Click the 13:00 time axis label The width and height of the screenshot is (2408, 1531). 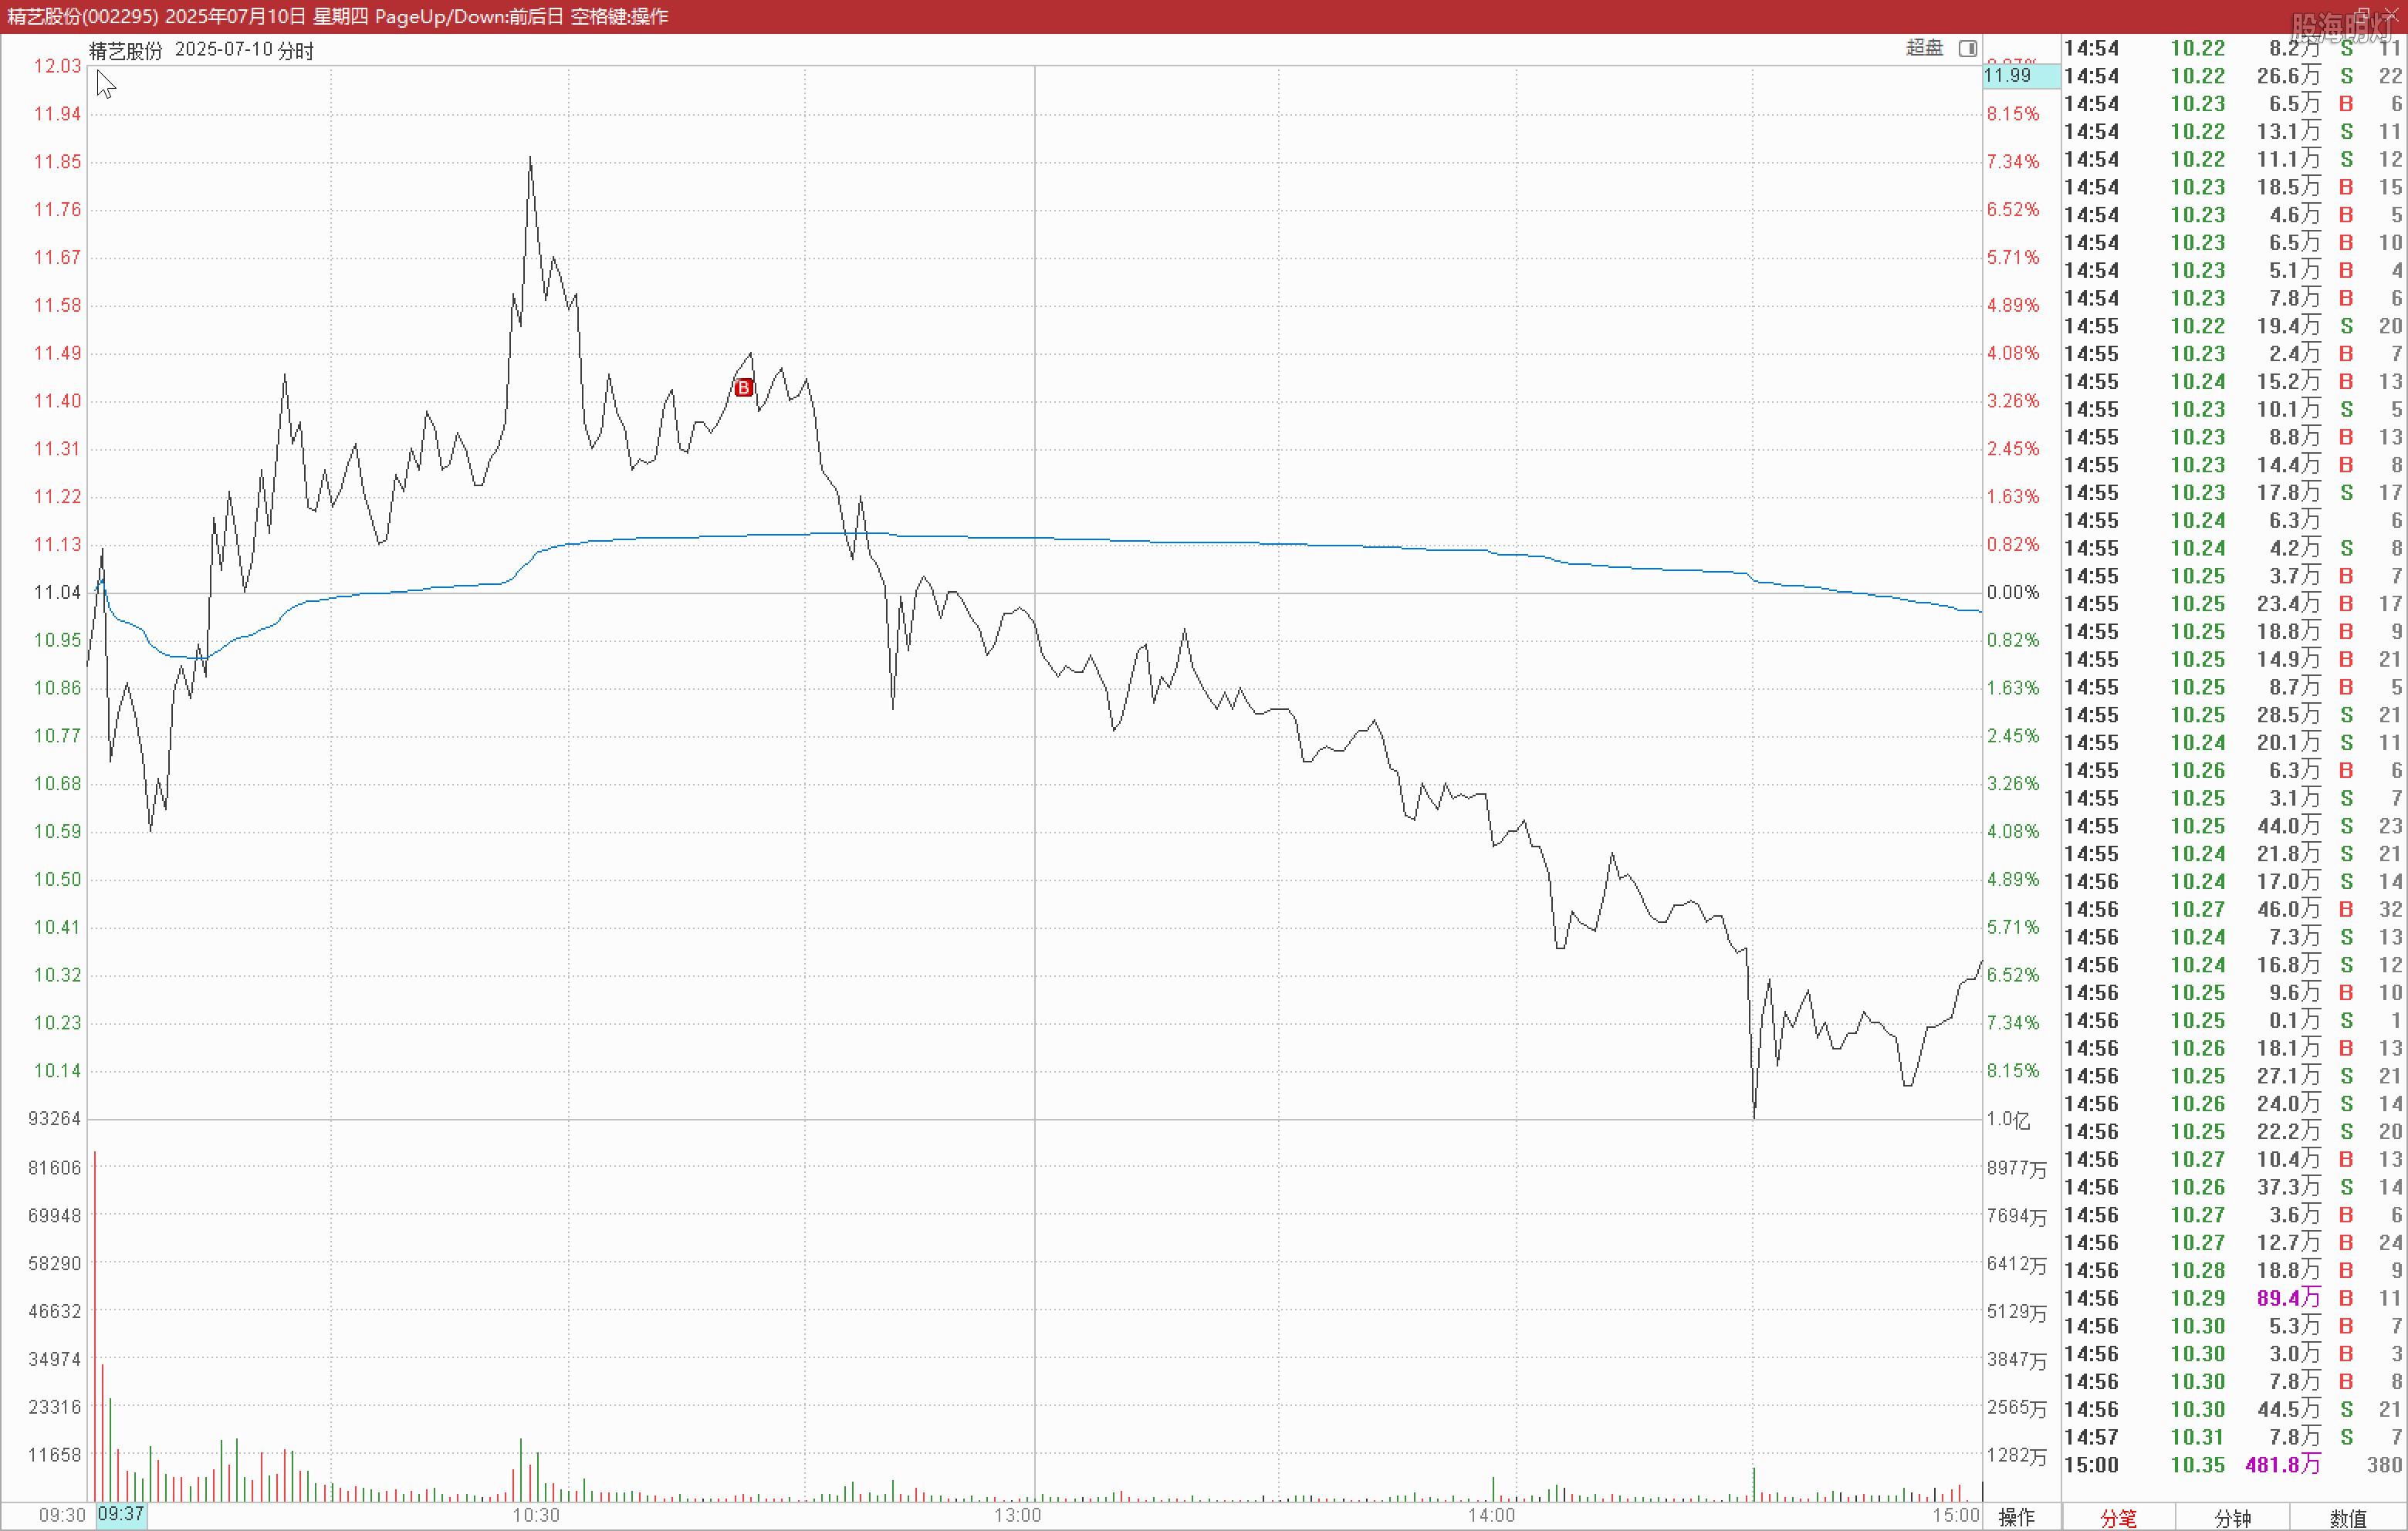[1017, 1515]
